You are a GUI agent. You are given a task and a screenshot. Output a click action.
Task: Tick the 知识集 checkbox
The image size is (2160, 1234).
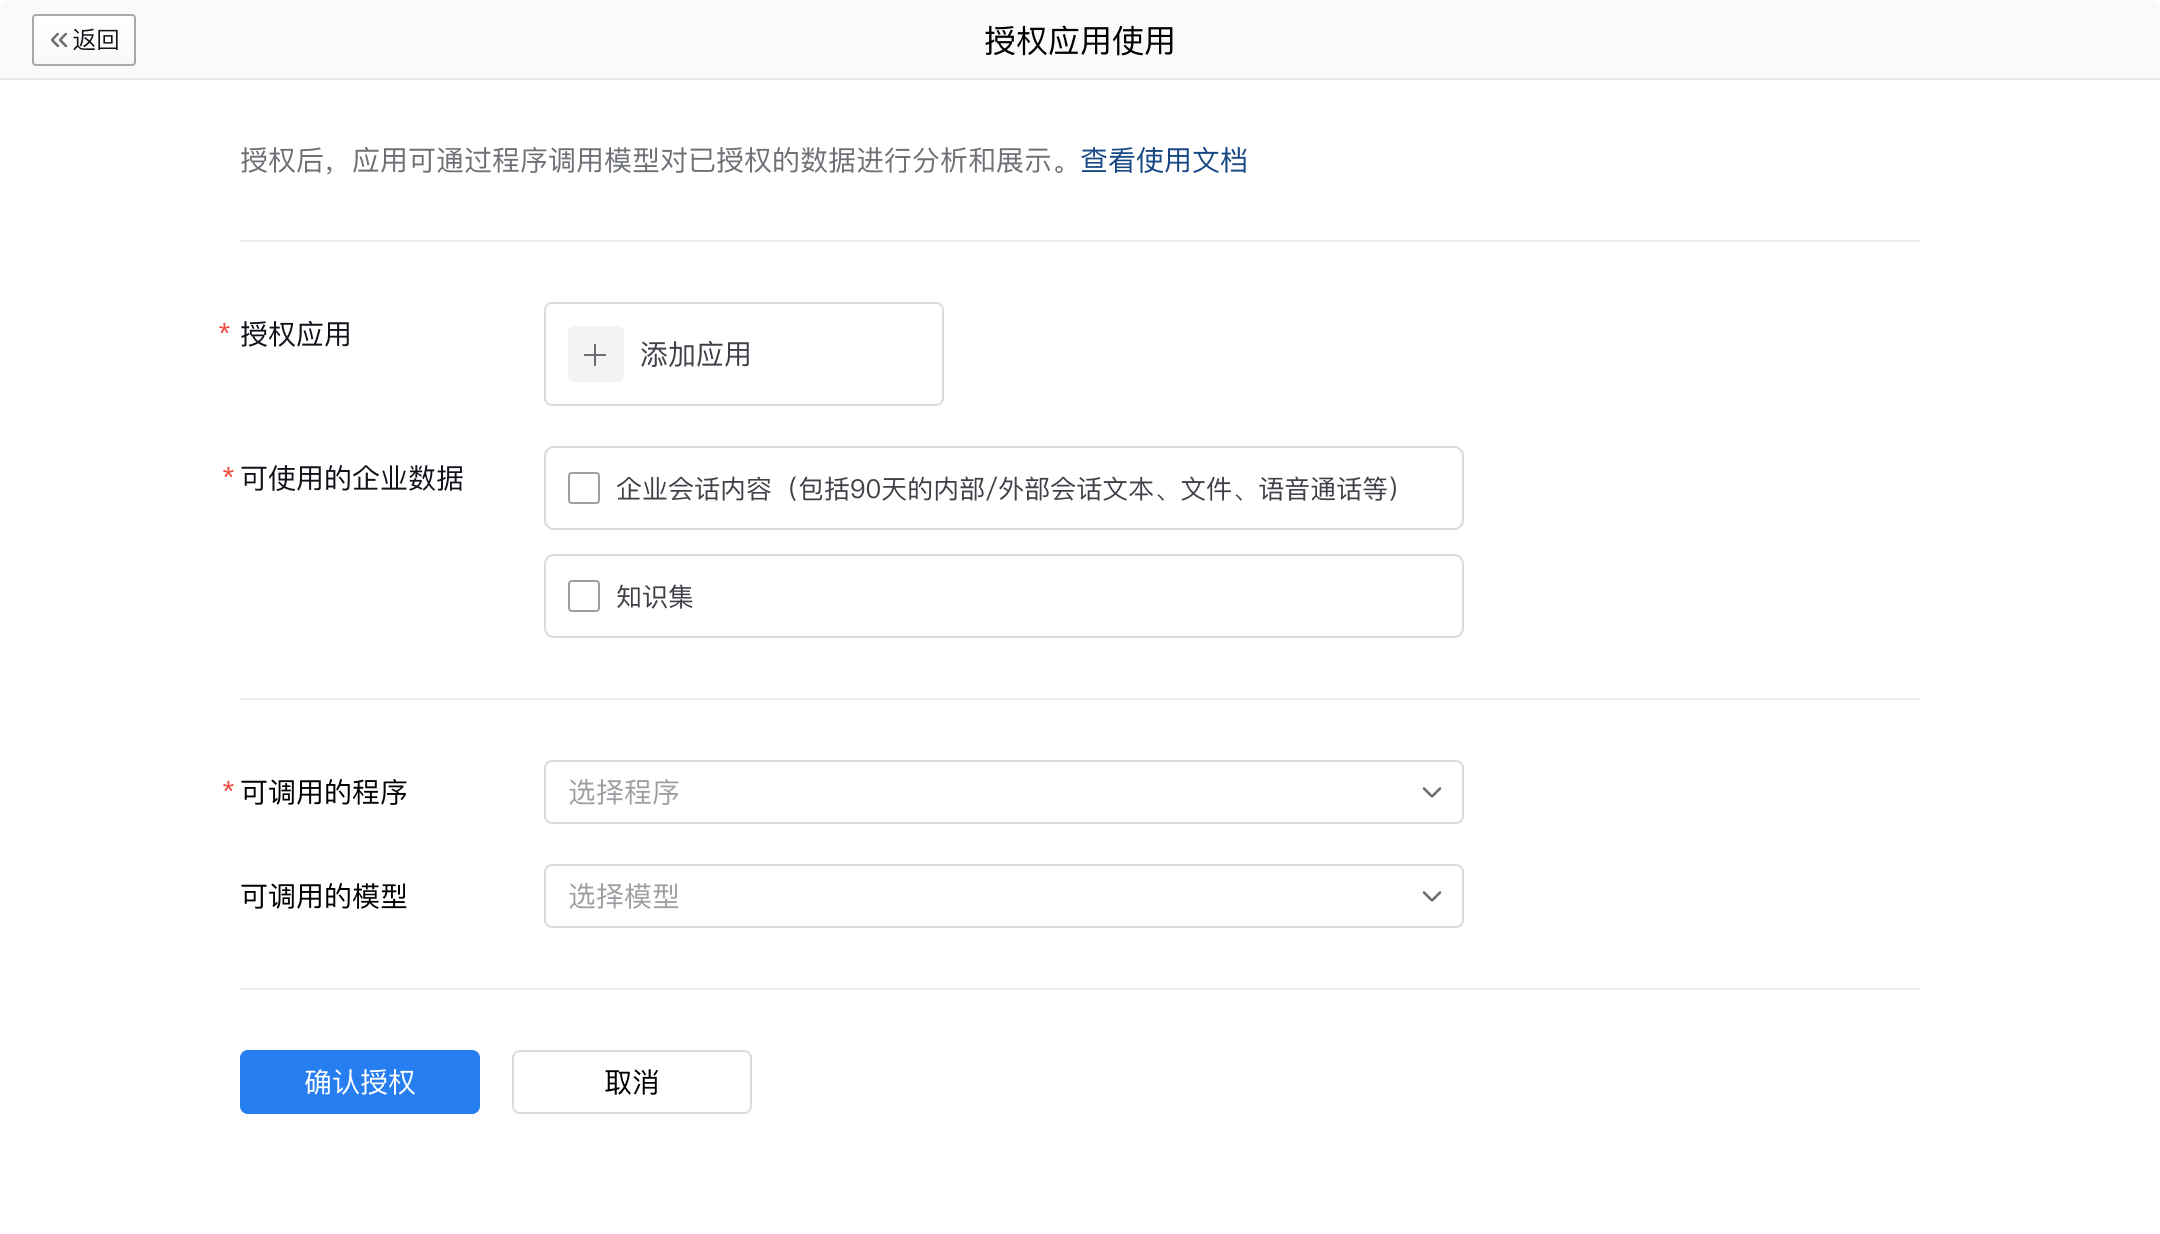584,596
